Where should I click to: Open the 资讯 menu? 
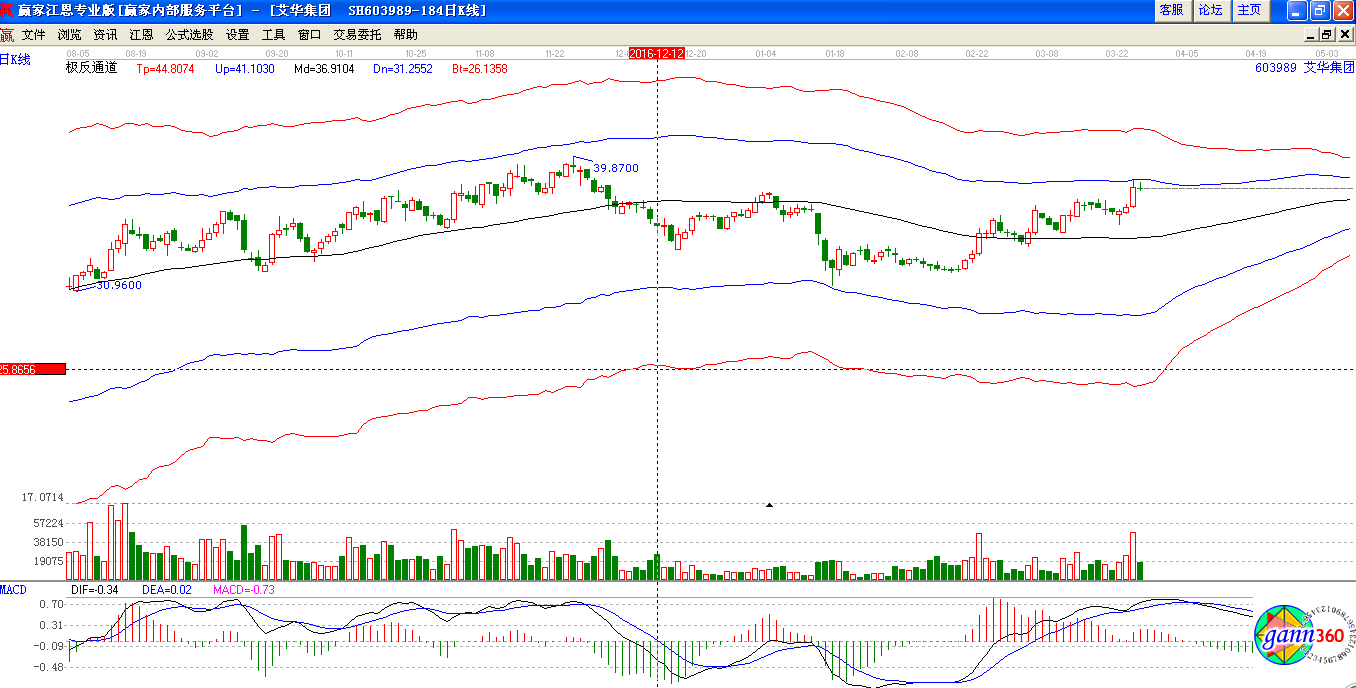105,34
